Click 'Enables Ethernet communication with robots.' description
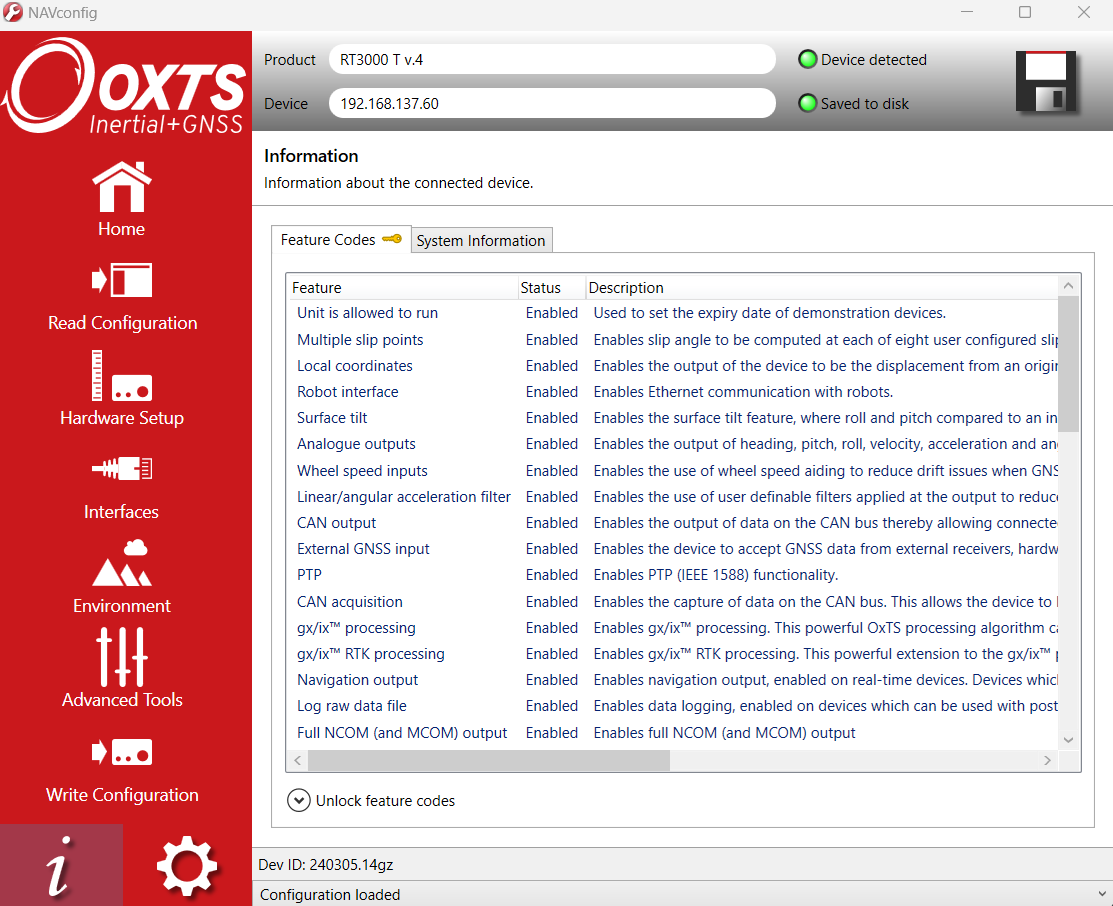Screen dimensions: 1113x906 742,392
